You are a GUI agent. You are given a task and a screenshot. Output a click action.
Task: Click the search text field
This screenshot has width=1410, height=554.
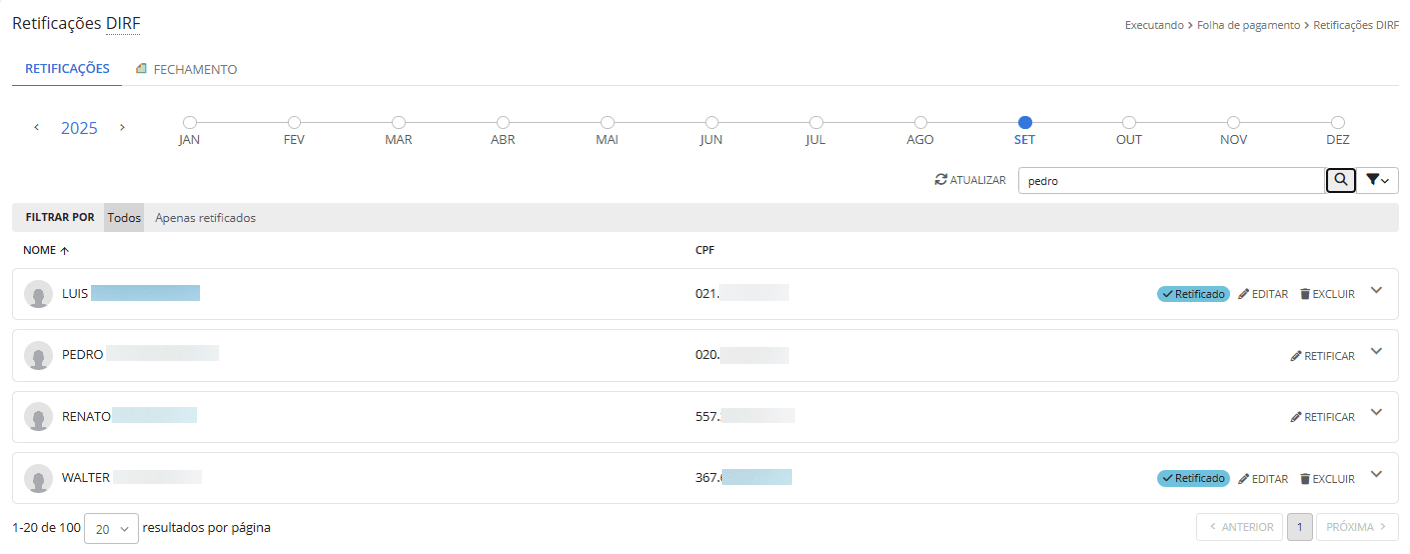coord(1170,181)
